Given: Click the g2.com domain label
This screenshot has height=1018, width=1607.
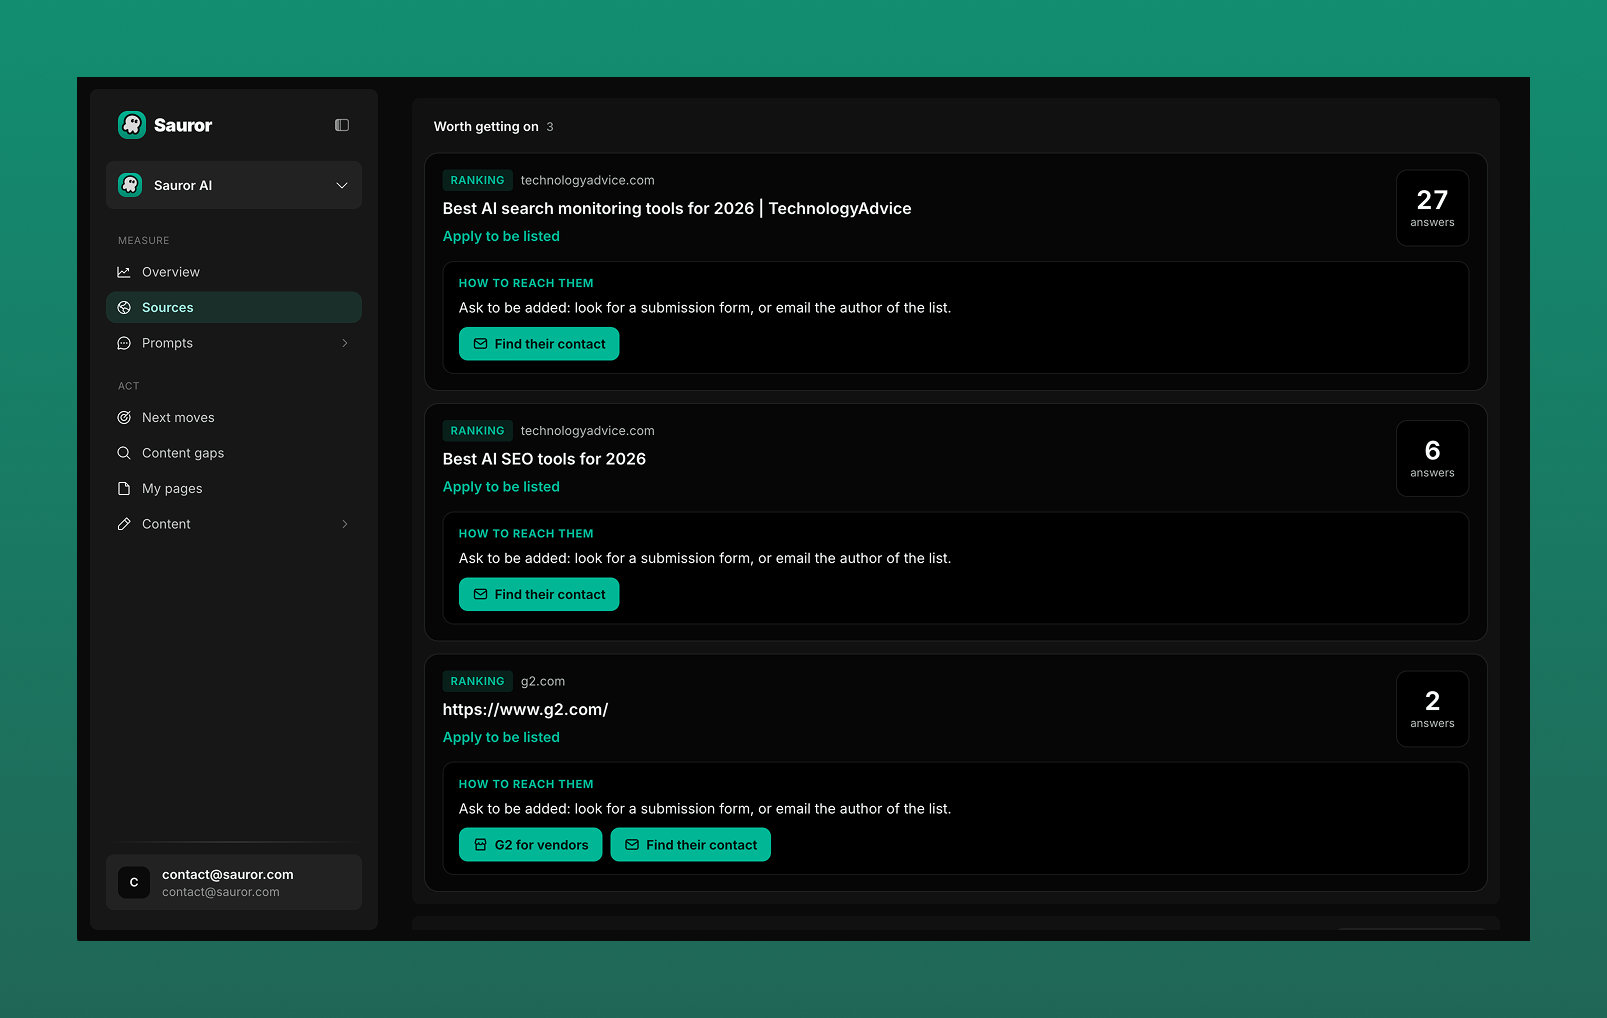Looking at the screenshot, I should point(543,681).
